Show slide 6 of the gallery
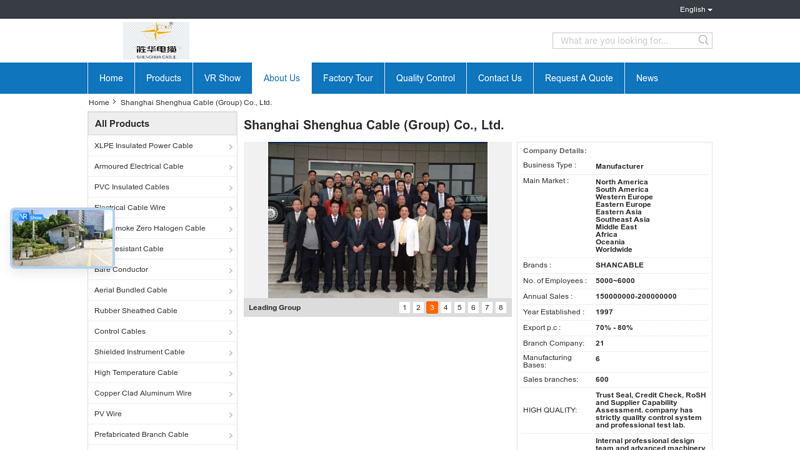This screenshot has width=800, height=450. 473,308
